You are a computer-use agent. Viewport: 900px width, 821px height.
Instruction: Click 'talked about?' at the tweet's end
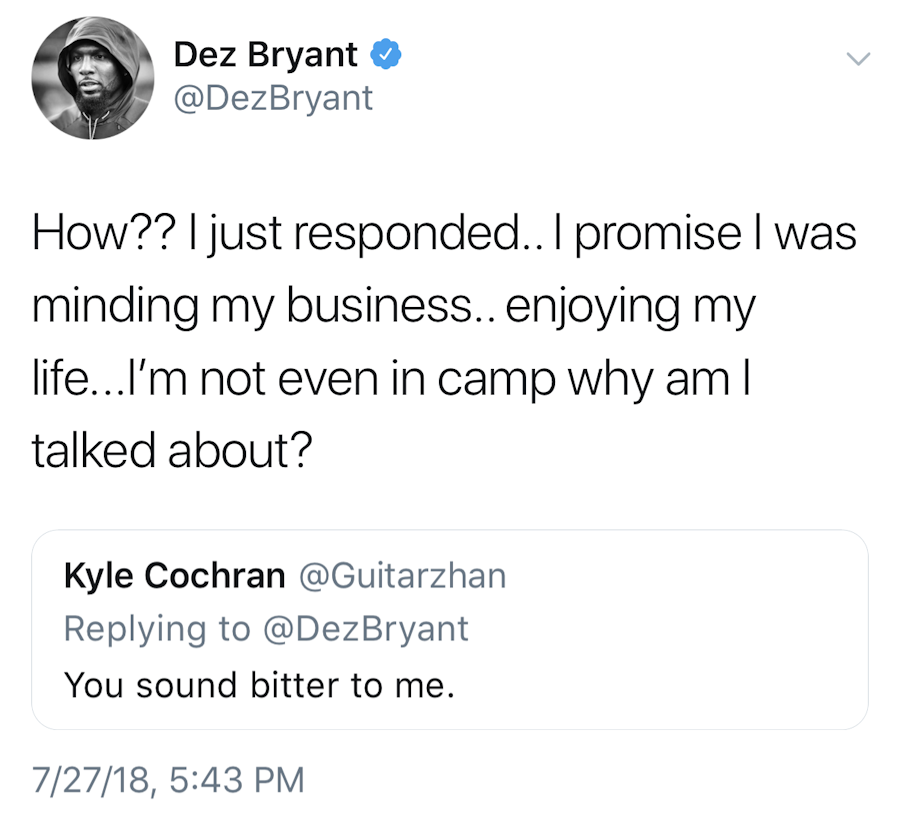(172, 450)
